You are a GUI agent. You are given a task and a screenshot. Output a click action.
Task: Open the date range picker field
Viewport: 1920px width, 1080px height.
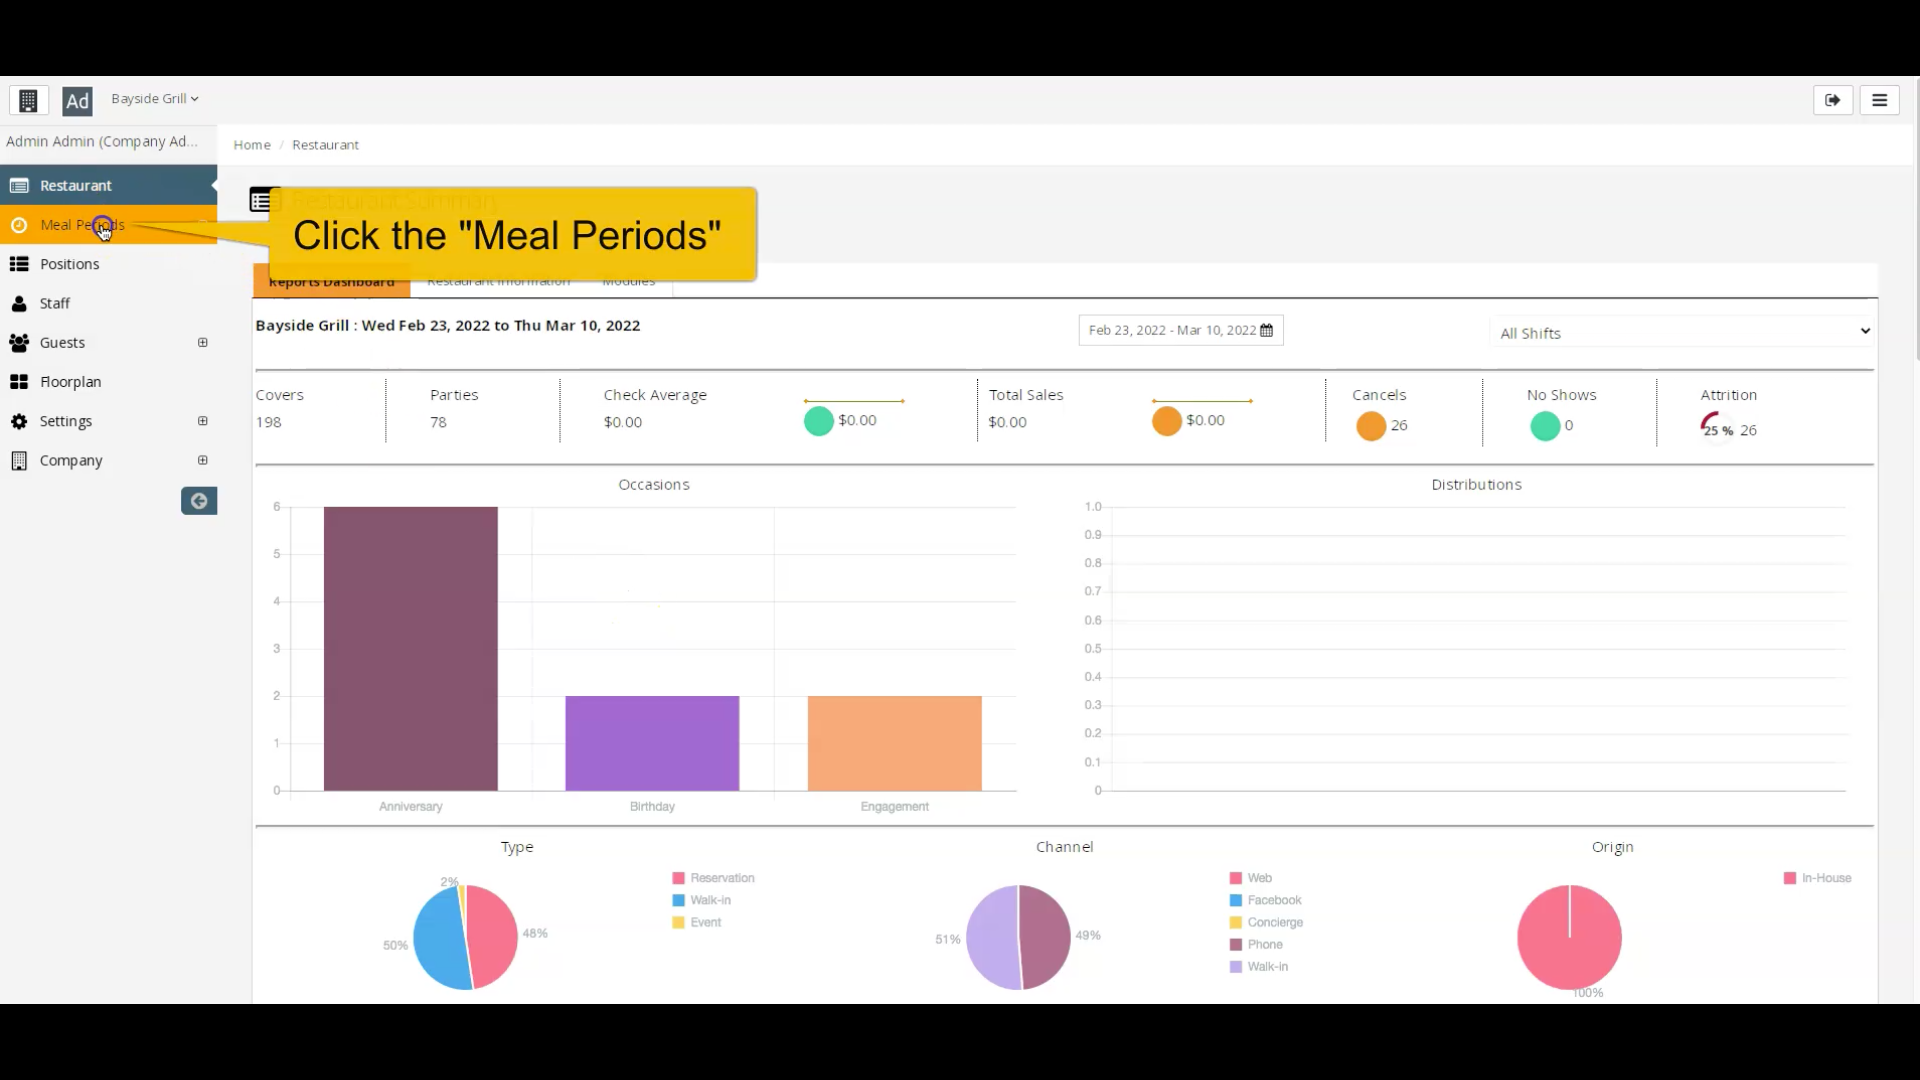click(x=1181, y=330)
